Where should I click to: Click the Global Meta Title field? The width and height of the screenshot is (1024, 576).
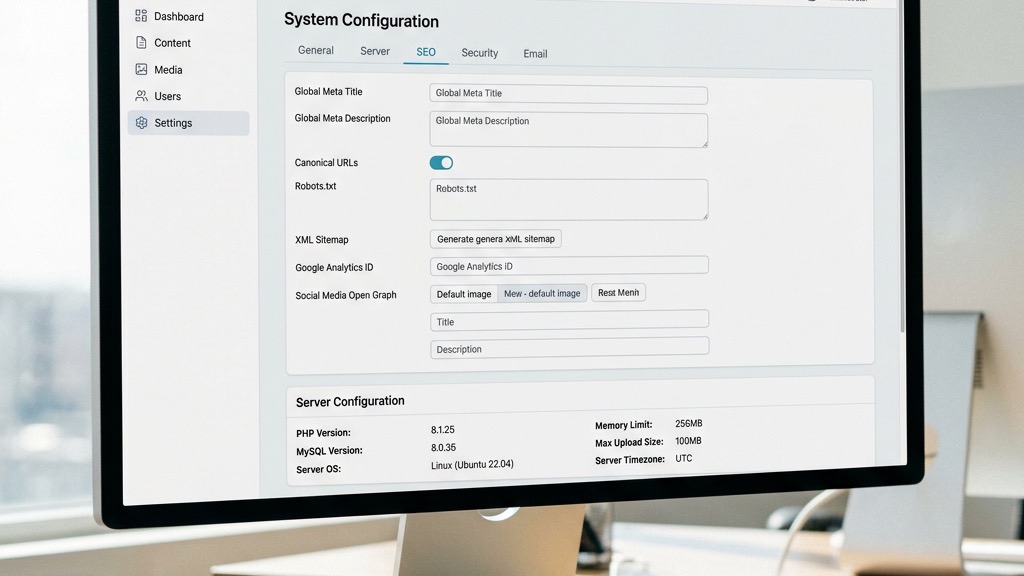568,94
